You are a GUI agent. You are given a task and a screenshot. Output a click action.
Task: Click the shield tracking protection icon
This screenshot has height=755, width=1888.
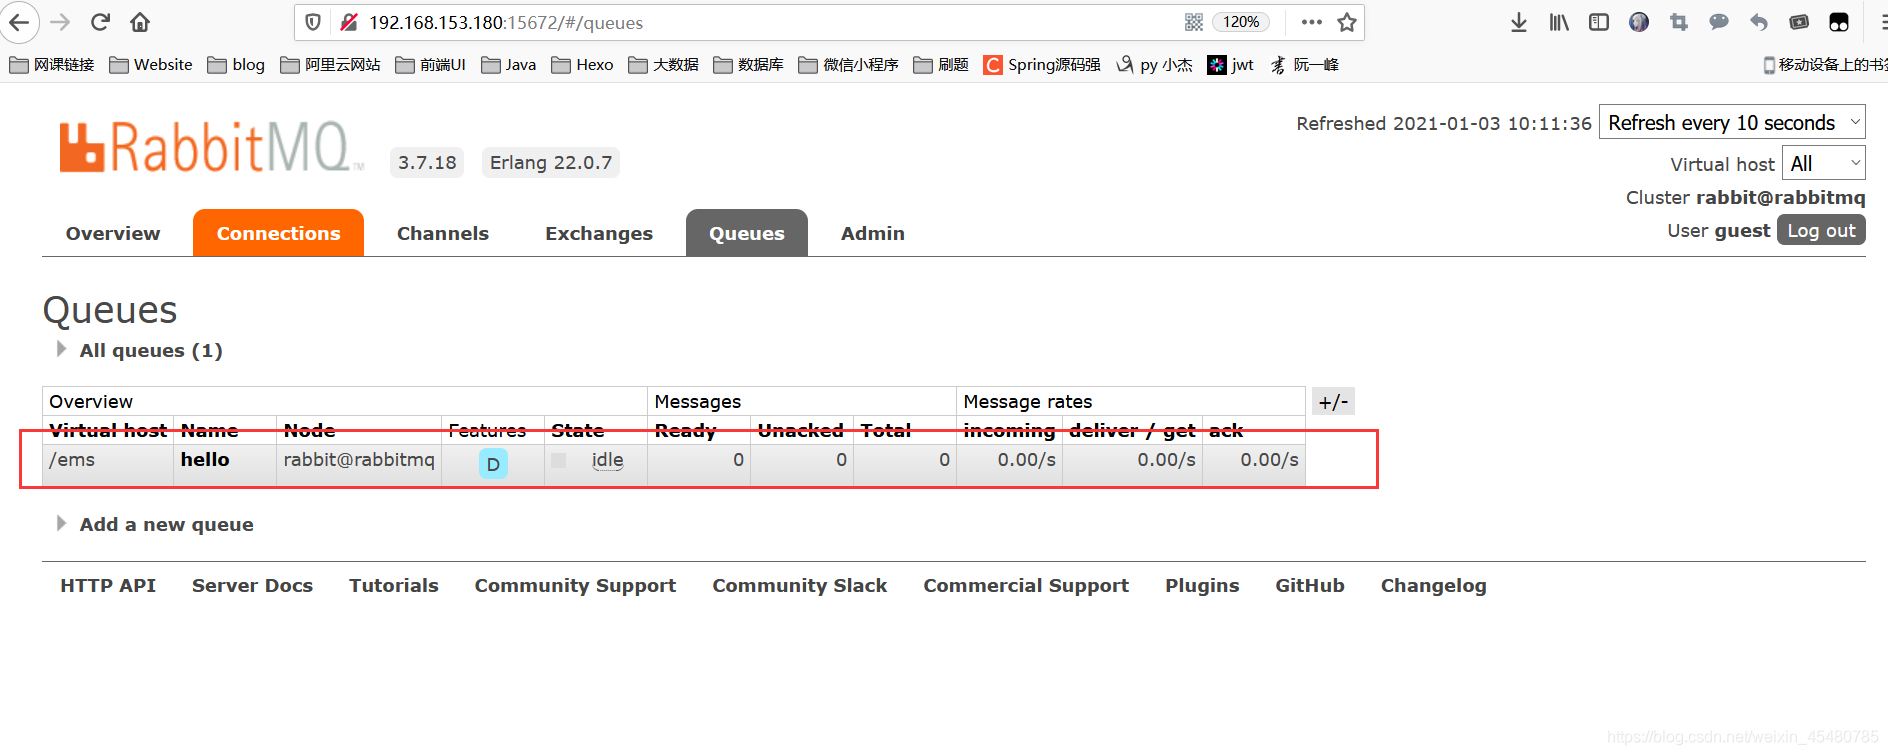[313, 22]
